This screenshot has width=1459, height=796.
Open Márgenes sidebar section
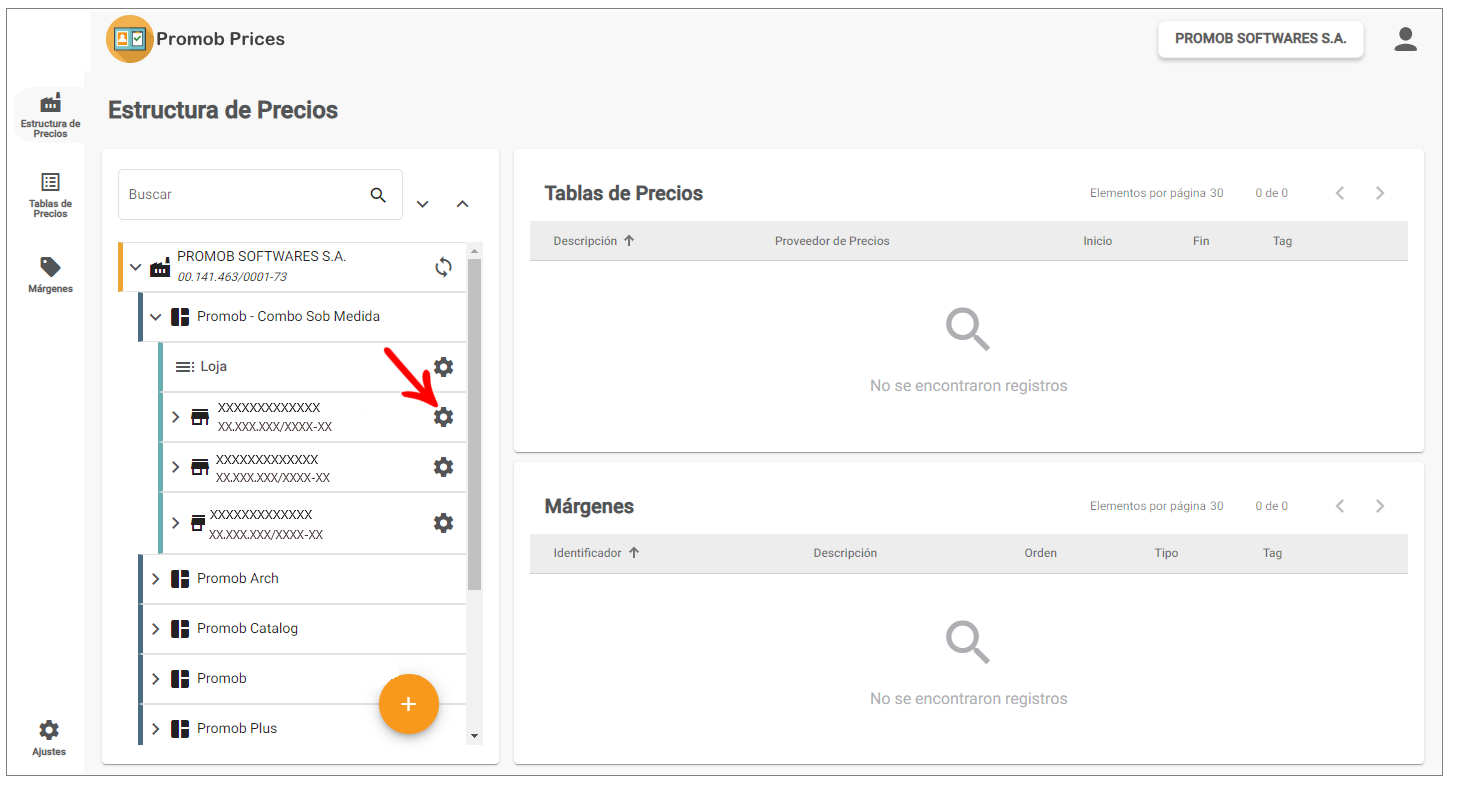(x=50, y=275)
